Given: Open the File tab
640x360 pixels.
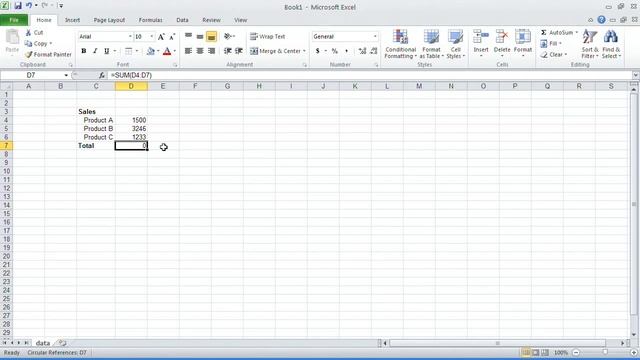Looking at the screenshot, I should click(x=14, y=20).
